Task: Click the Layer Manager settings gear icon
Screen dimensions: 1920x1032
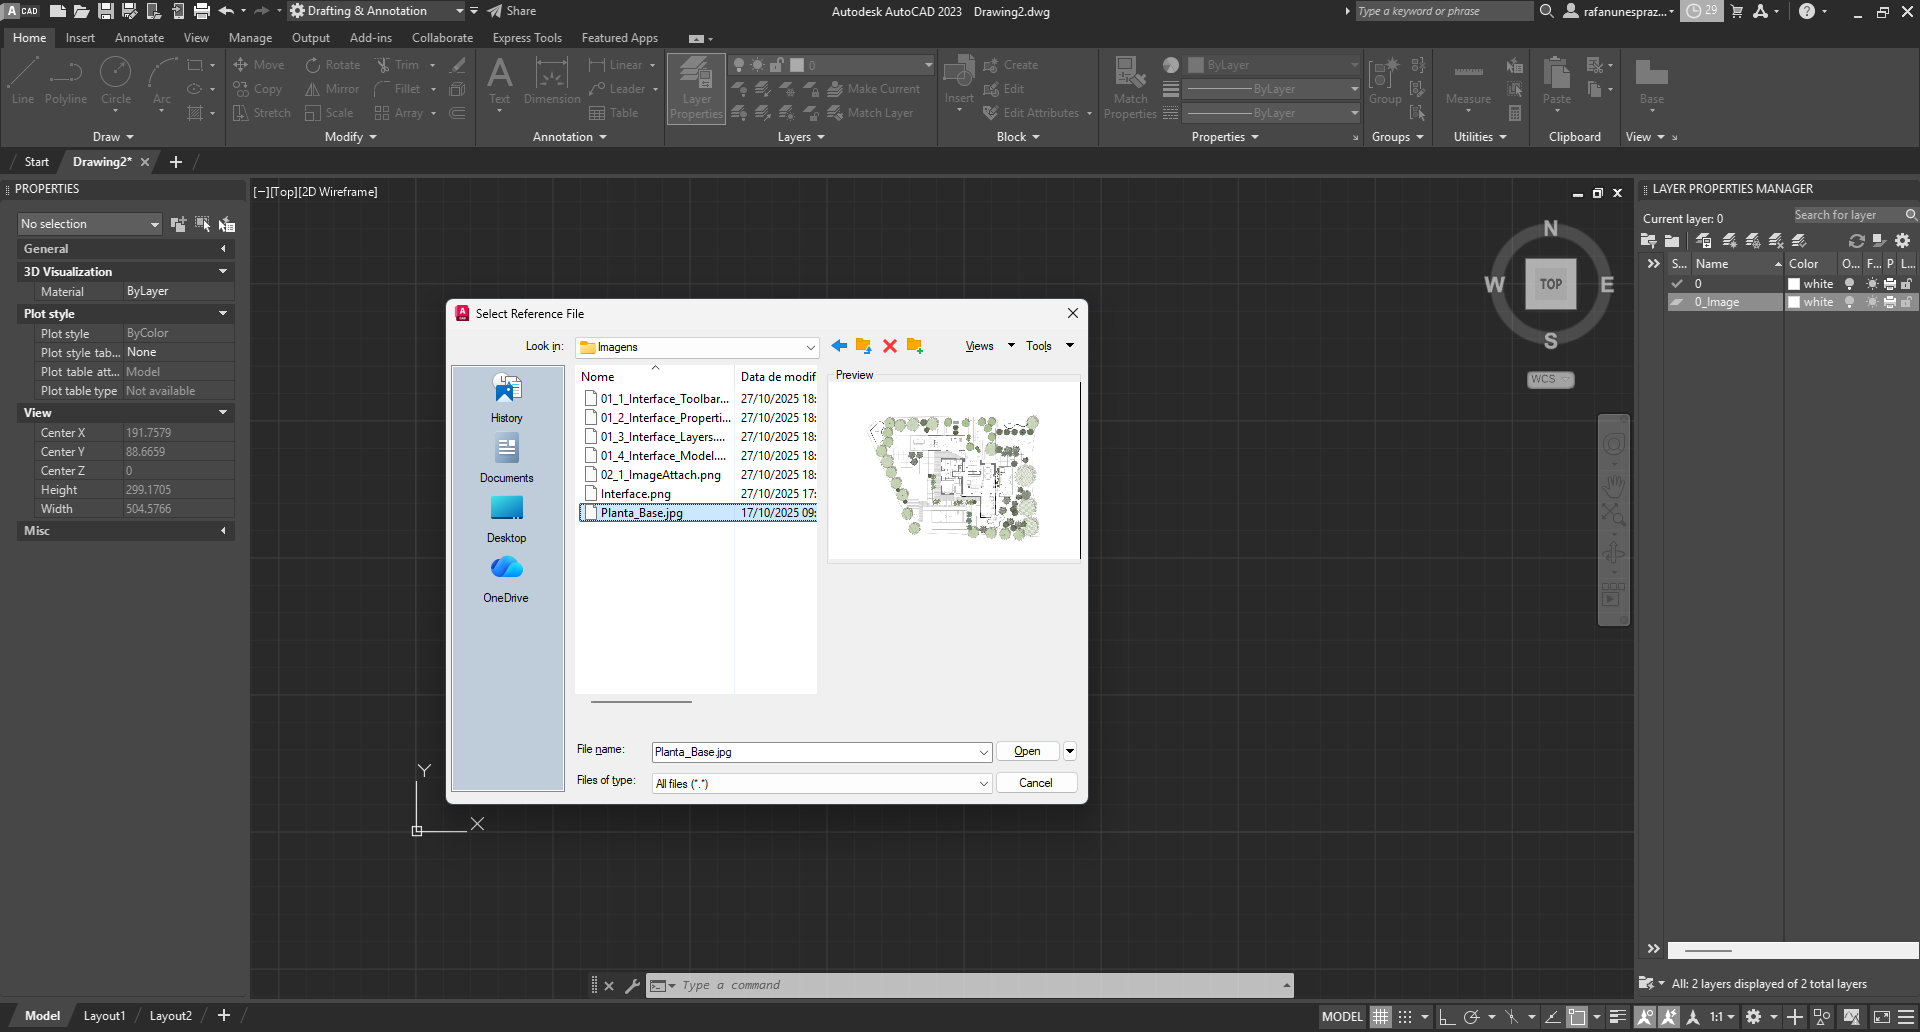Action: pos(1902,241)
